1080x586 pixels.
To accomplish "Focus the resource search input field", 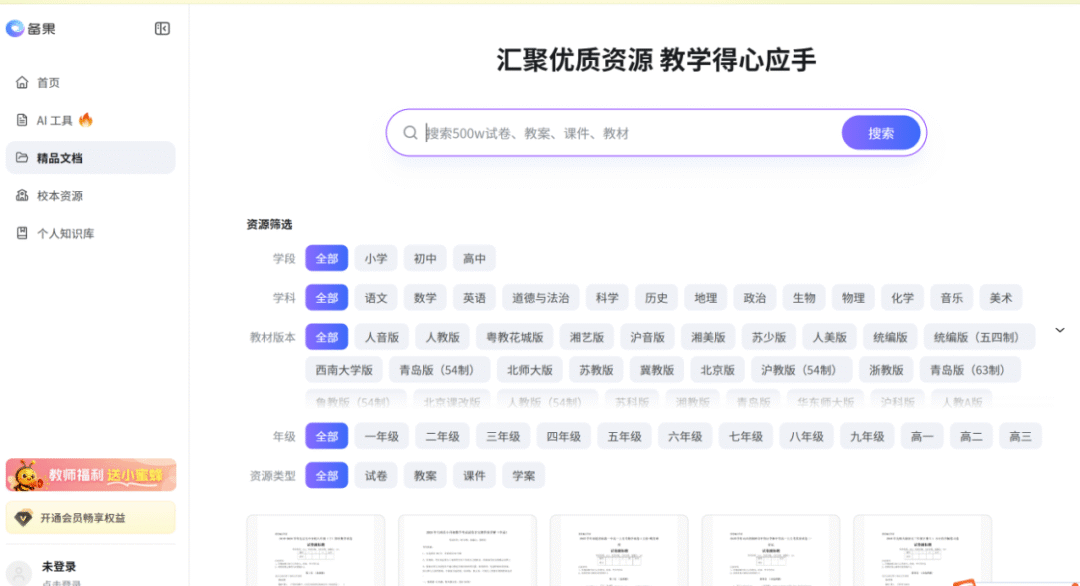I will click(x=630, y=133).
